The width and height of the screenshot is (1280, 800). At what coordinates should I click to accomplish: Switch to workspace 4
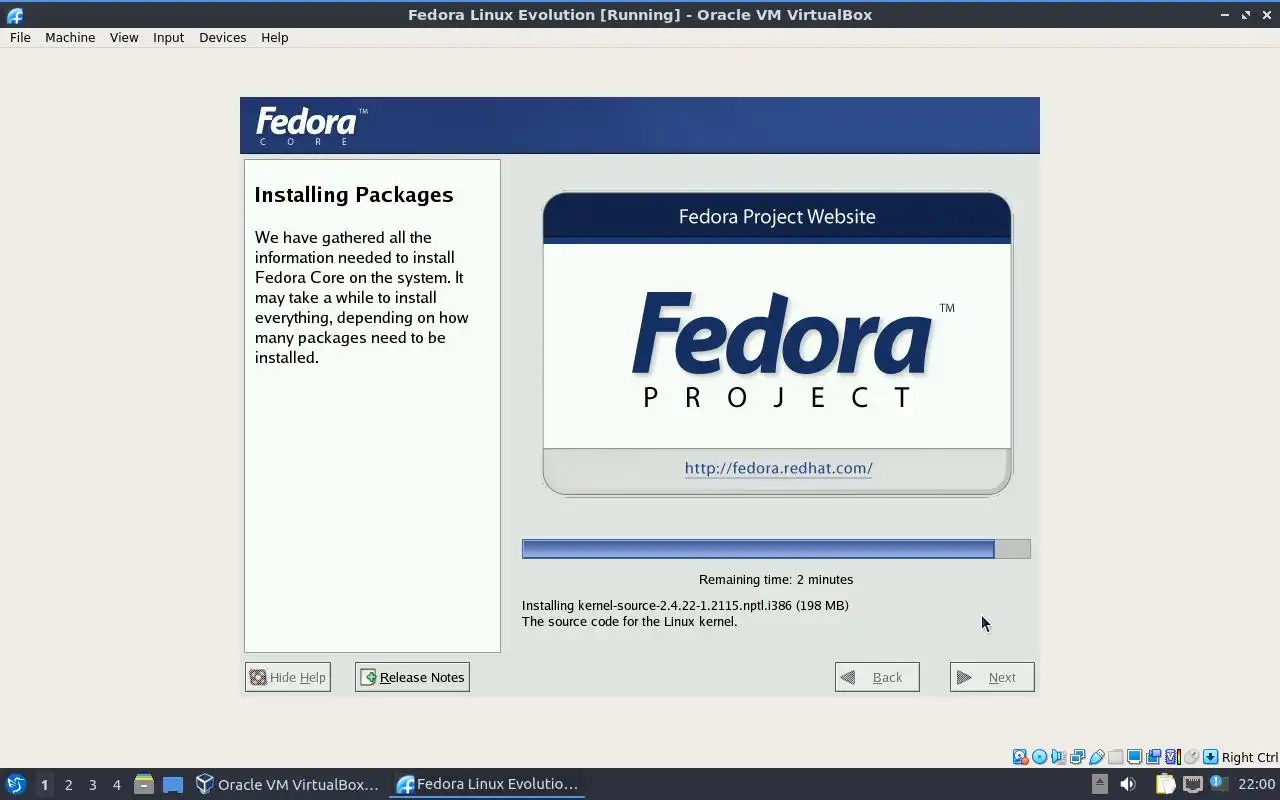[x=116, y=784]
